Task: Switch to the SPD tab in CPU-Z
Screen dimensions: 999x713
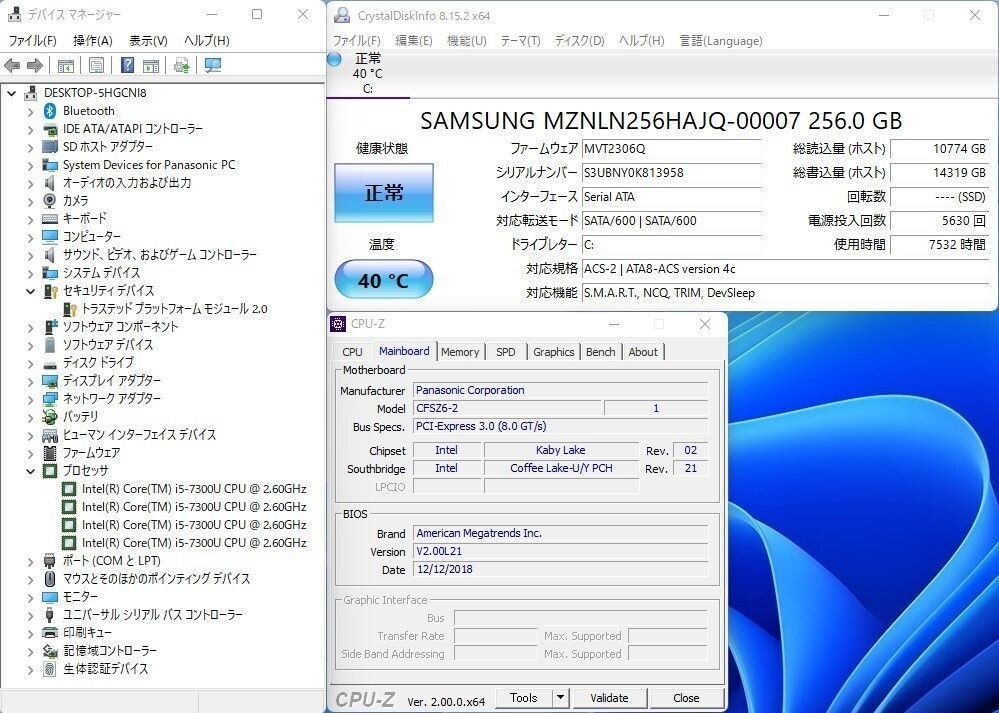Action: [x=506, y=352]
